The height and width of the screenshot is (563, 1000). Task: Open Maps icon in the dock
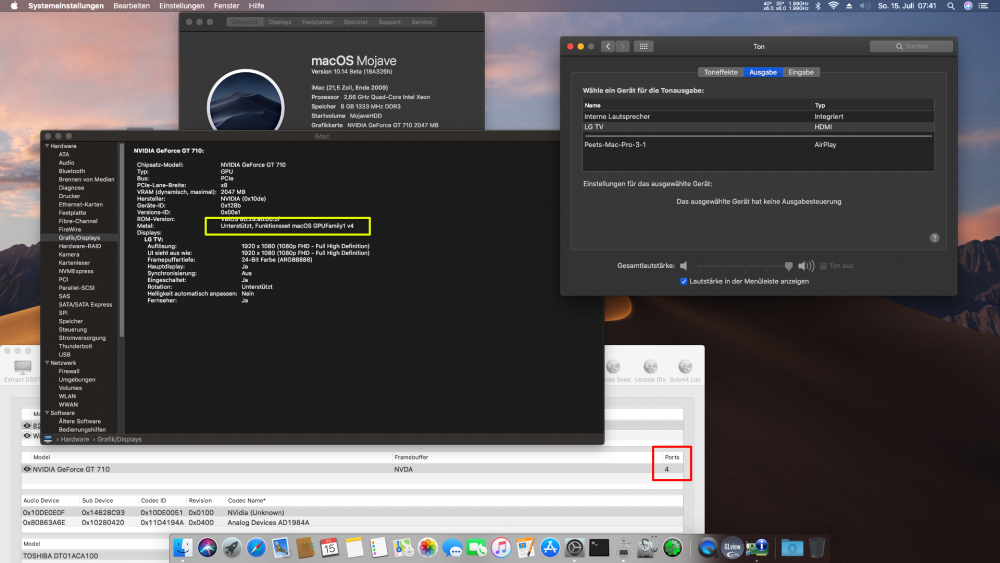tap(403, 548)
